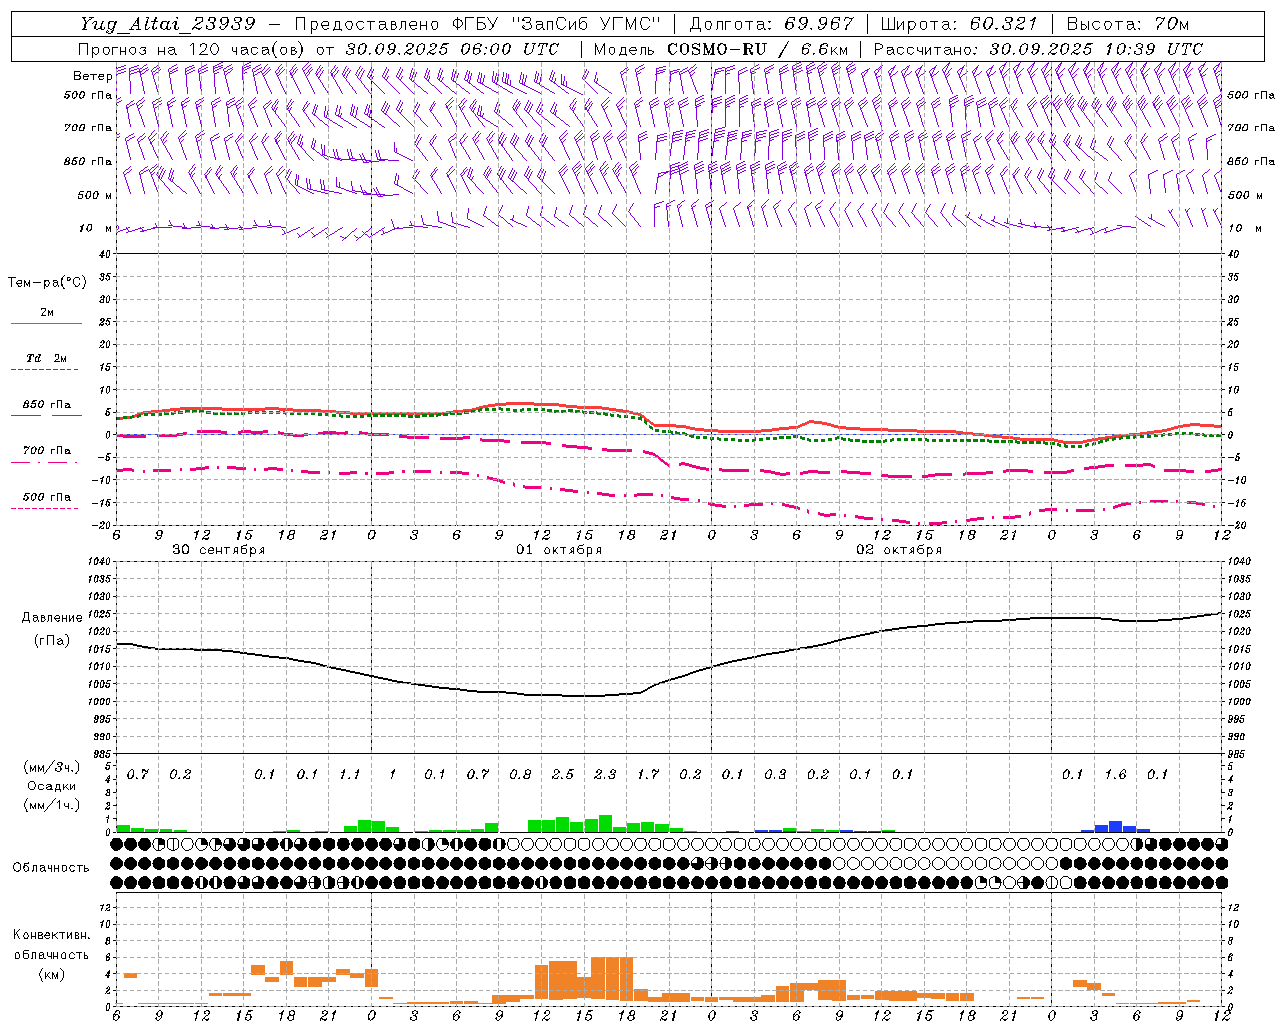Click the Ветер wind panel label
The height and width of the screenshot is (1024, 1280).
pos(92,76)
